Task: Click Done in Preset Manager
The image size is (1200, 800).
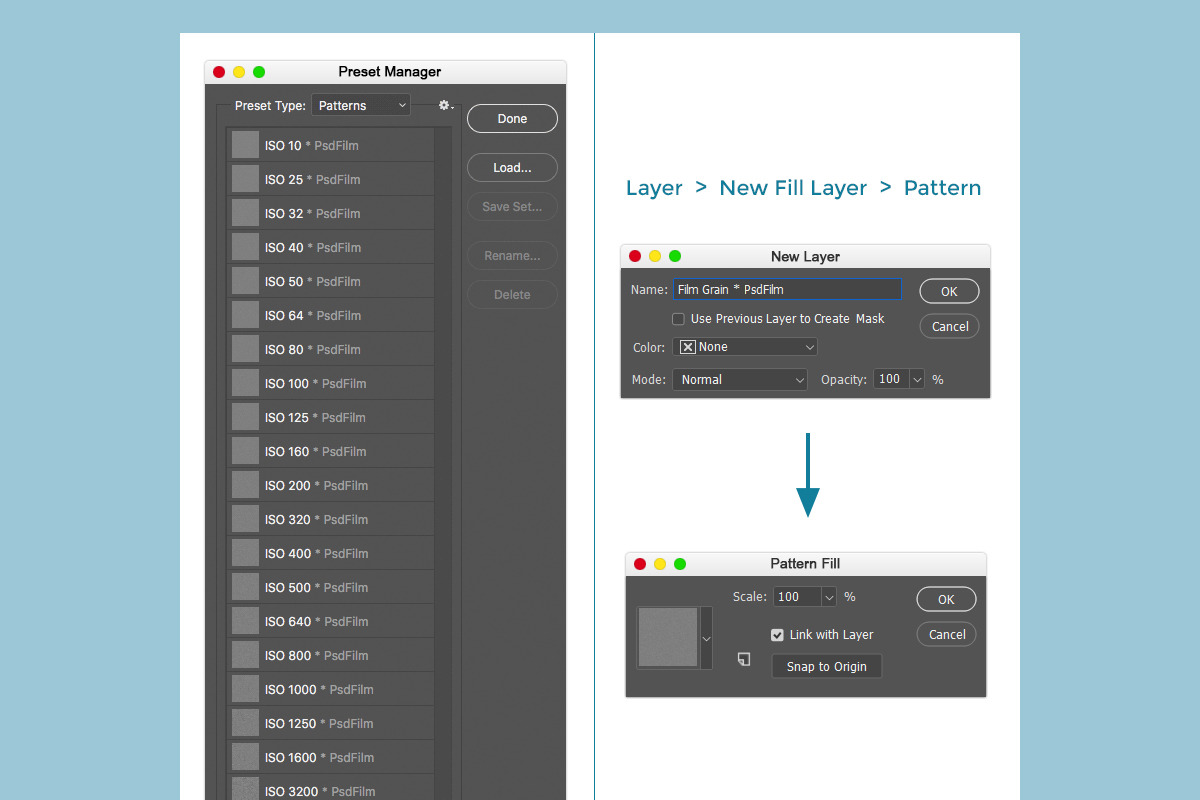Action: pyautogui.click(x=512, y=118)
